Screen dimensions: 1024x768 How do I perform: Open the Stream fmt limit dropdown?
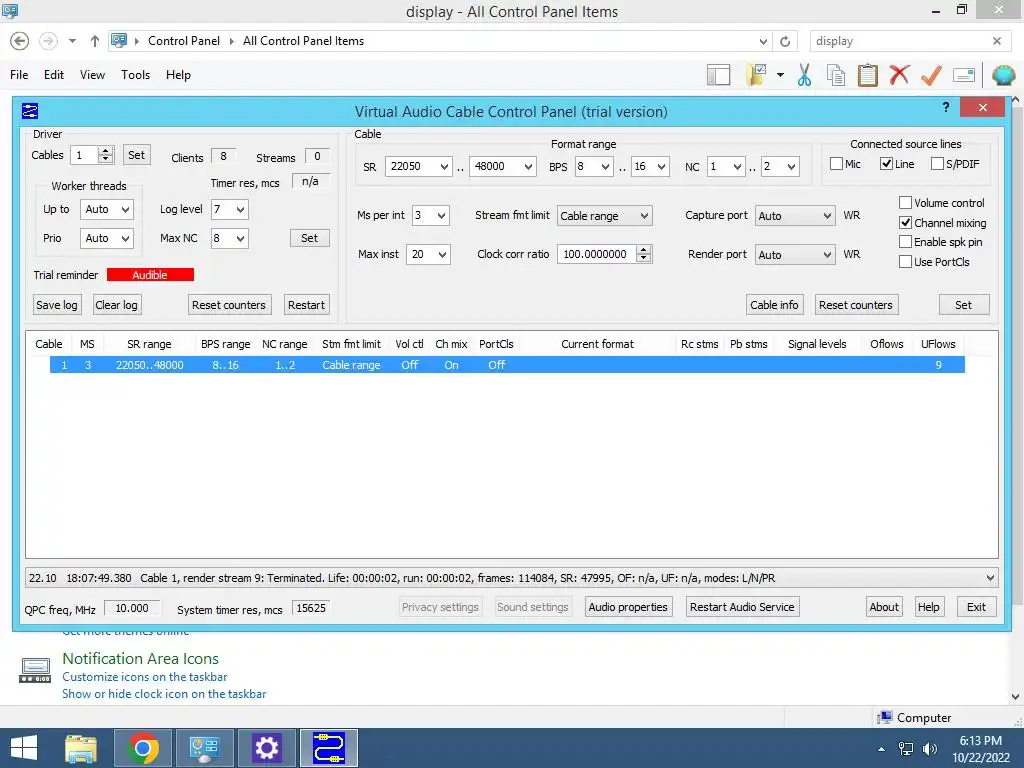coord(605,216)
